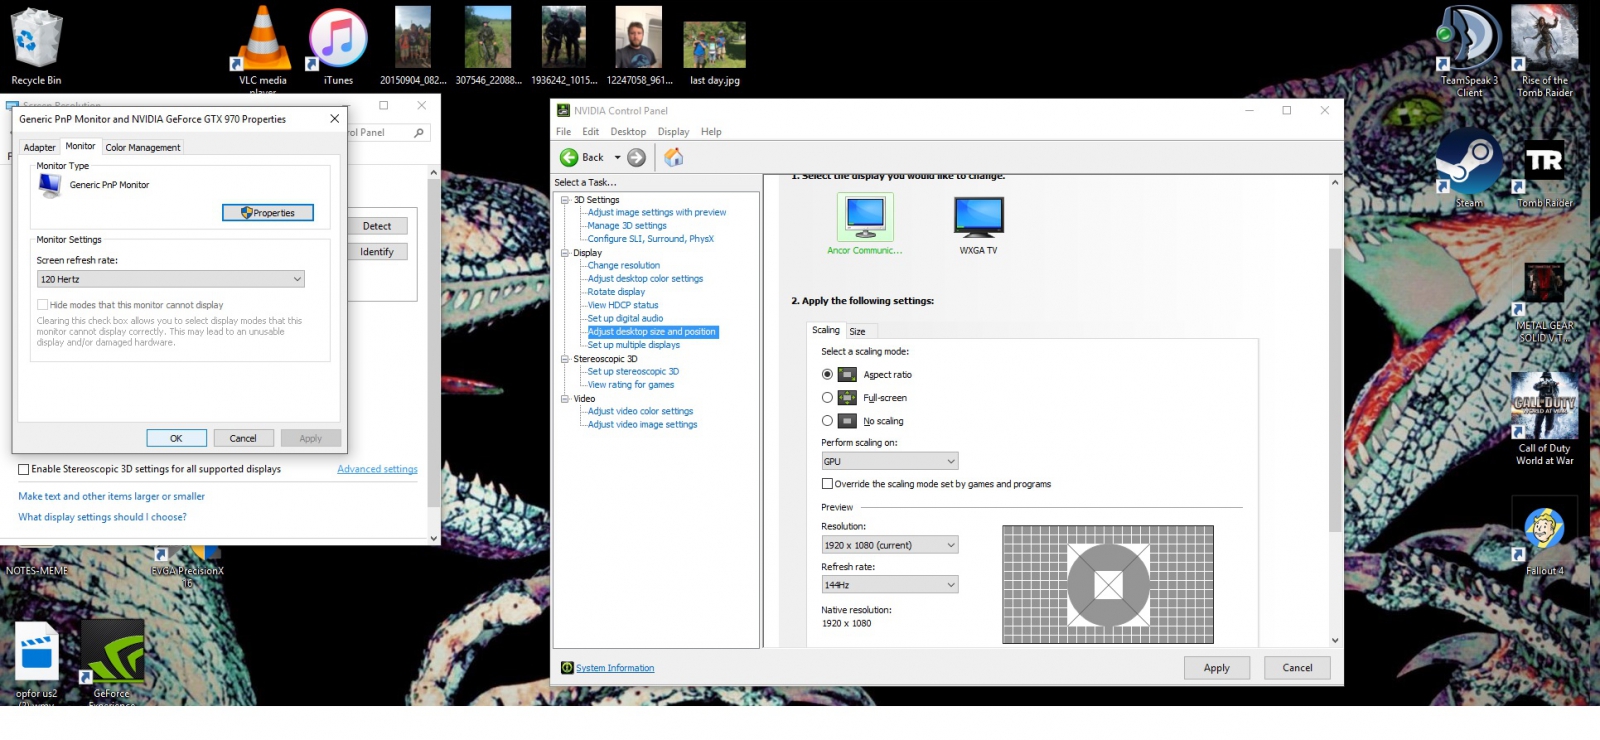1600x740 pixels.
Task: Click the green Back arrow icon
Action: 569,158
